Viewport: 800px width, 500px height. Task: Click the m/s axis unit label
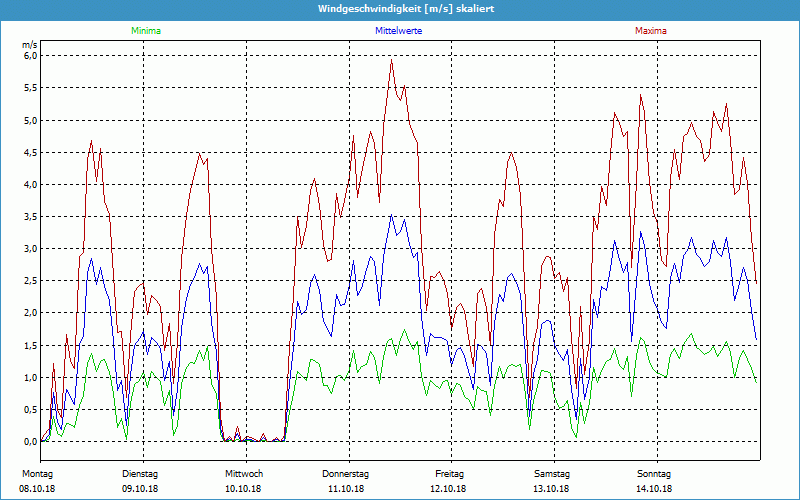(x=30, y=45)
